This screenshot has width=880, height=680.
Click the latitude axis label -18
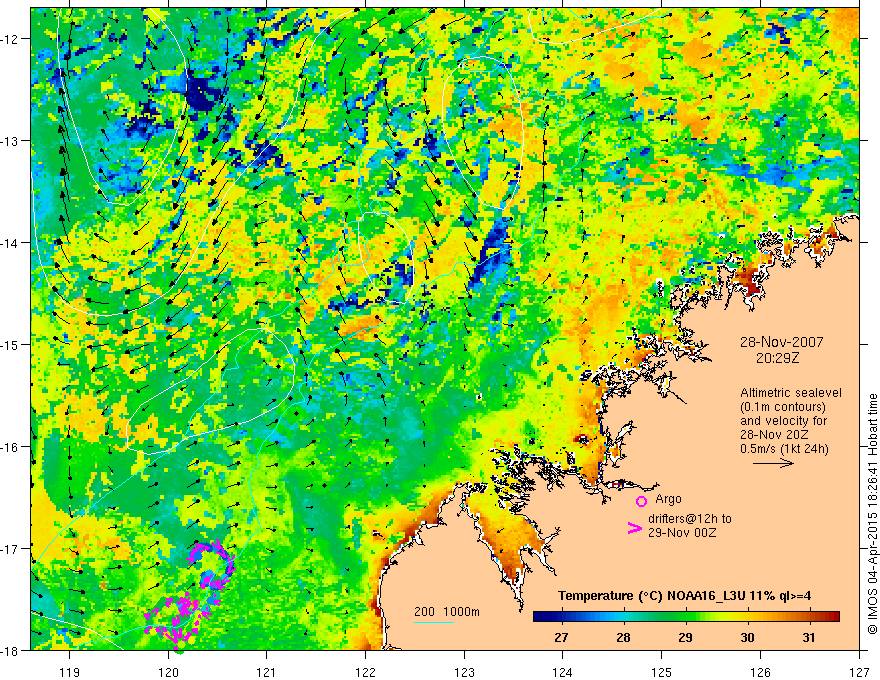11,650
